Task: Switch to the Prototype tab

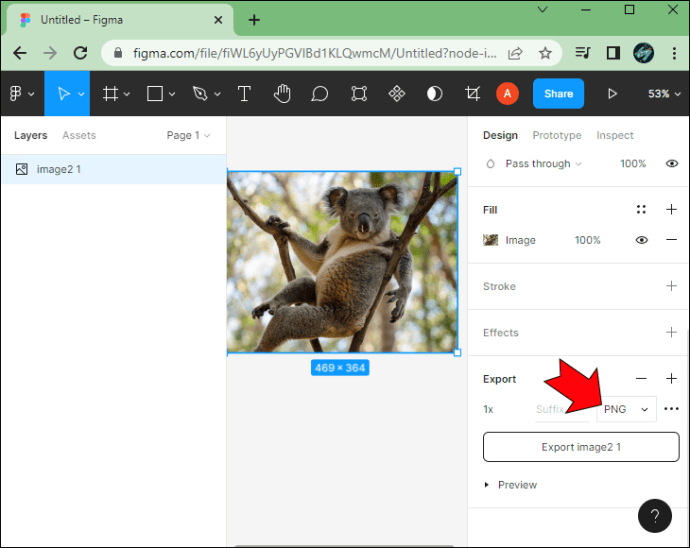Action: click(557, 135)
